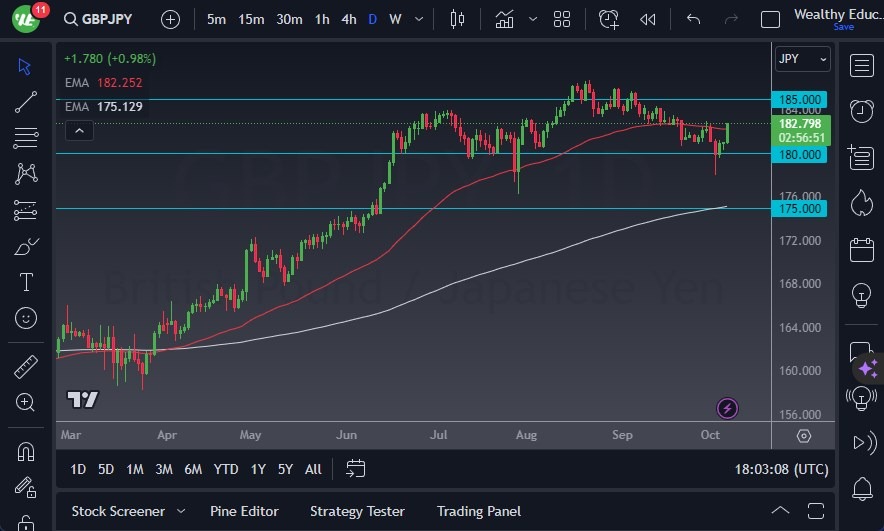
Task: Open the emoji icons tool
Action: [26, 318]
